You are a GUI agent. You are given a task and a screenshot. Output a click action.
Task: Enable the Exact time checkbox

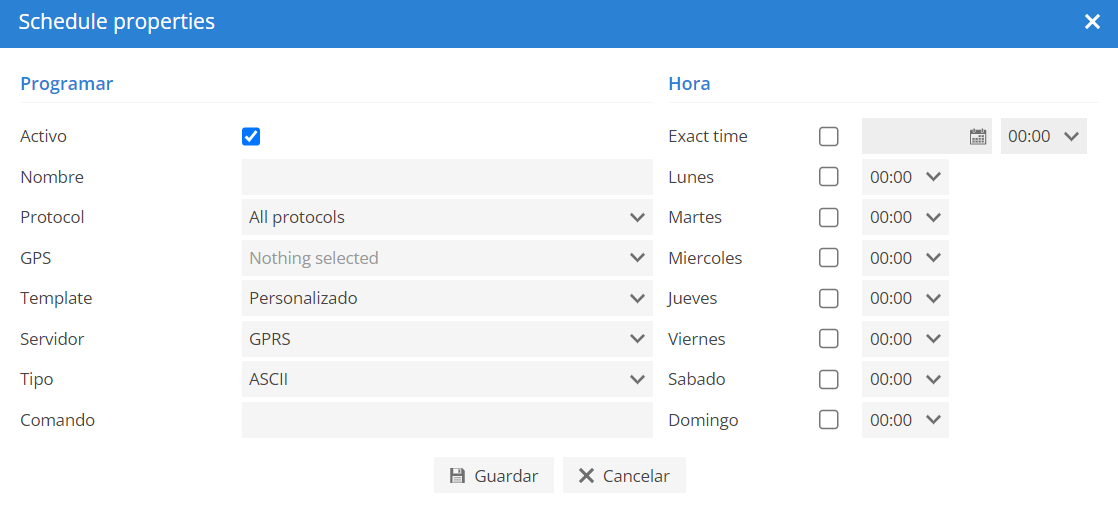pyautogui.click(x=829, y=136)
